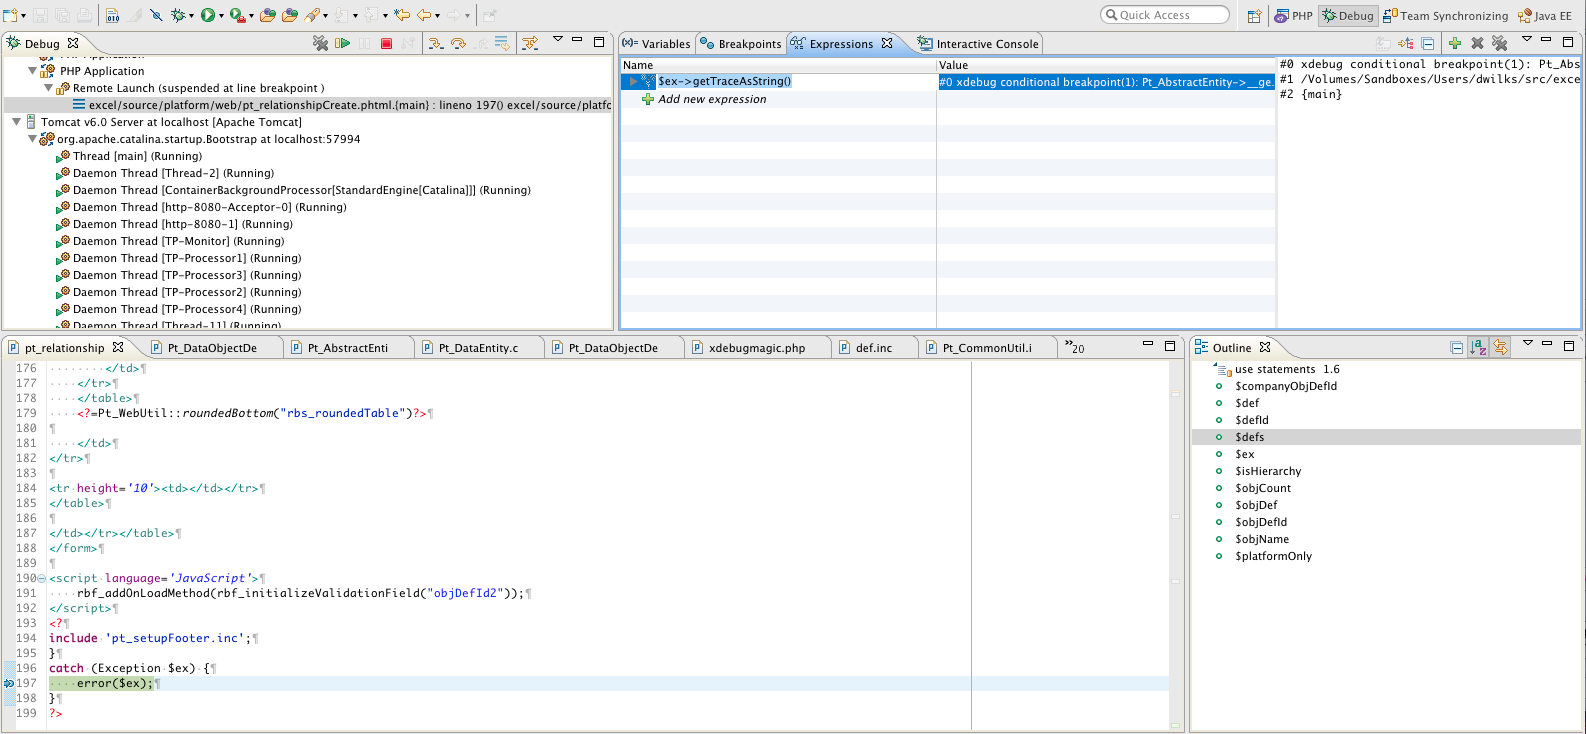
Task: Open the green Run button dropdown arrow
Action: 221,16
